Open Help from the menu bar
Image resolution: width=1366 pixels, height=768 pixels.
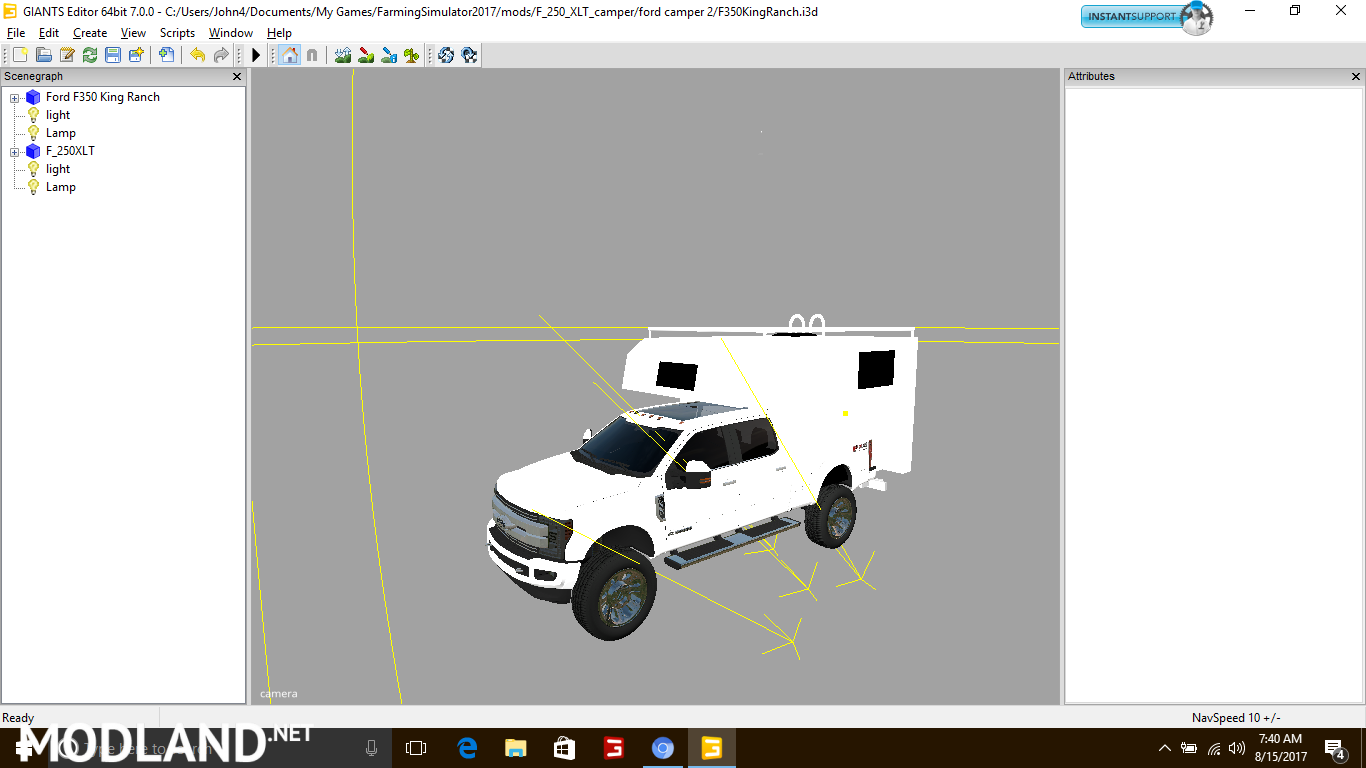(279, 32)
